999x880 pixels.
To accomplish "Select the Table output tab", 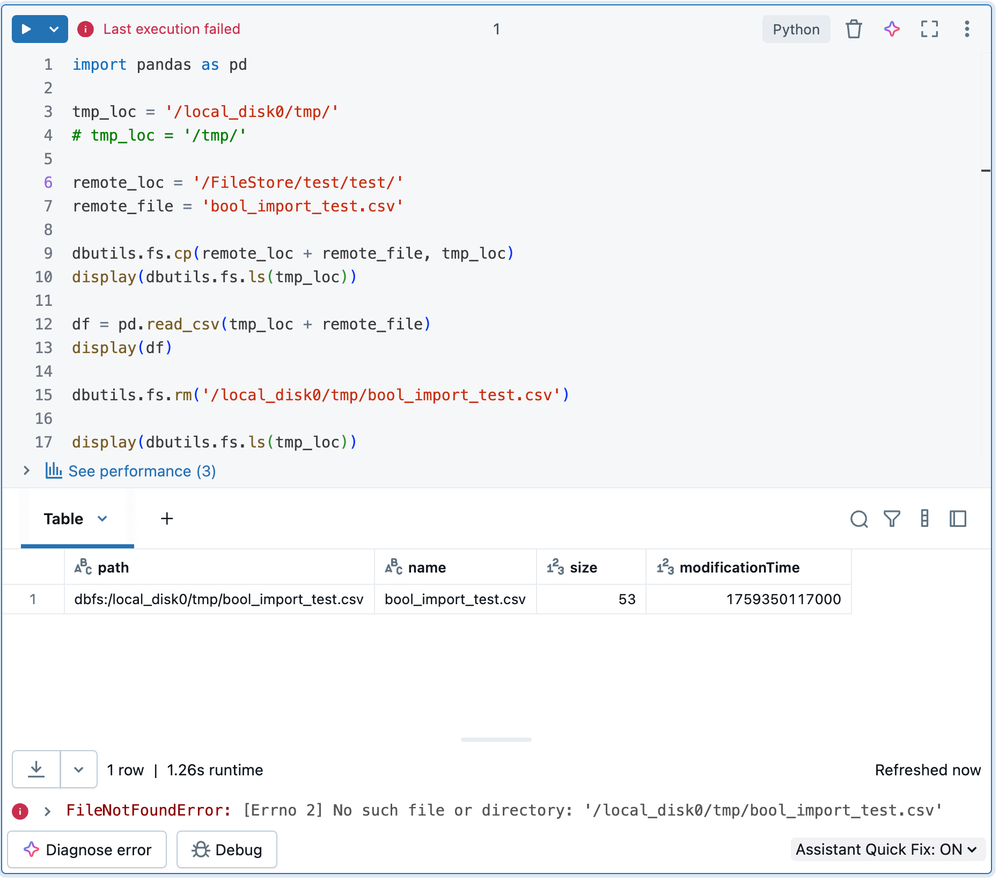I will point(64,519).
